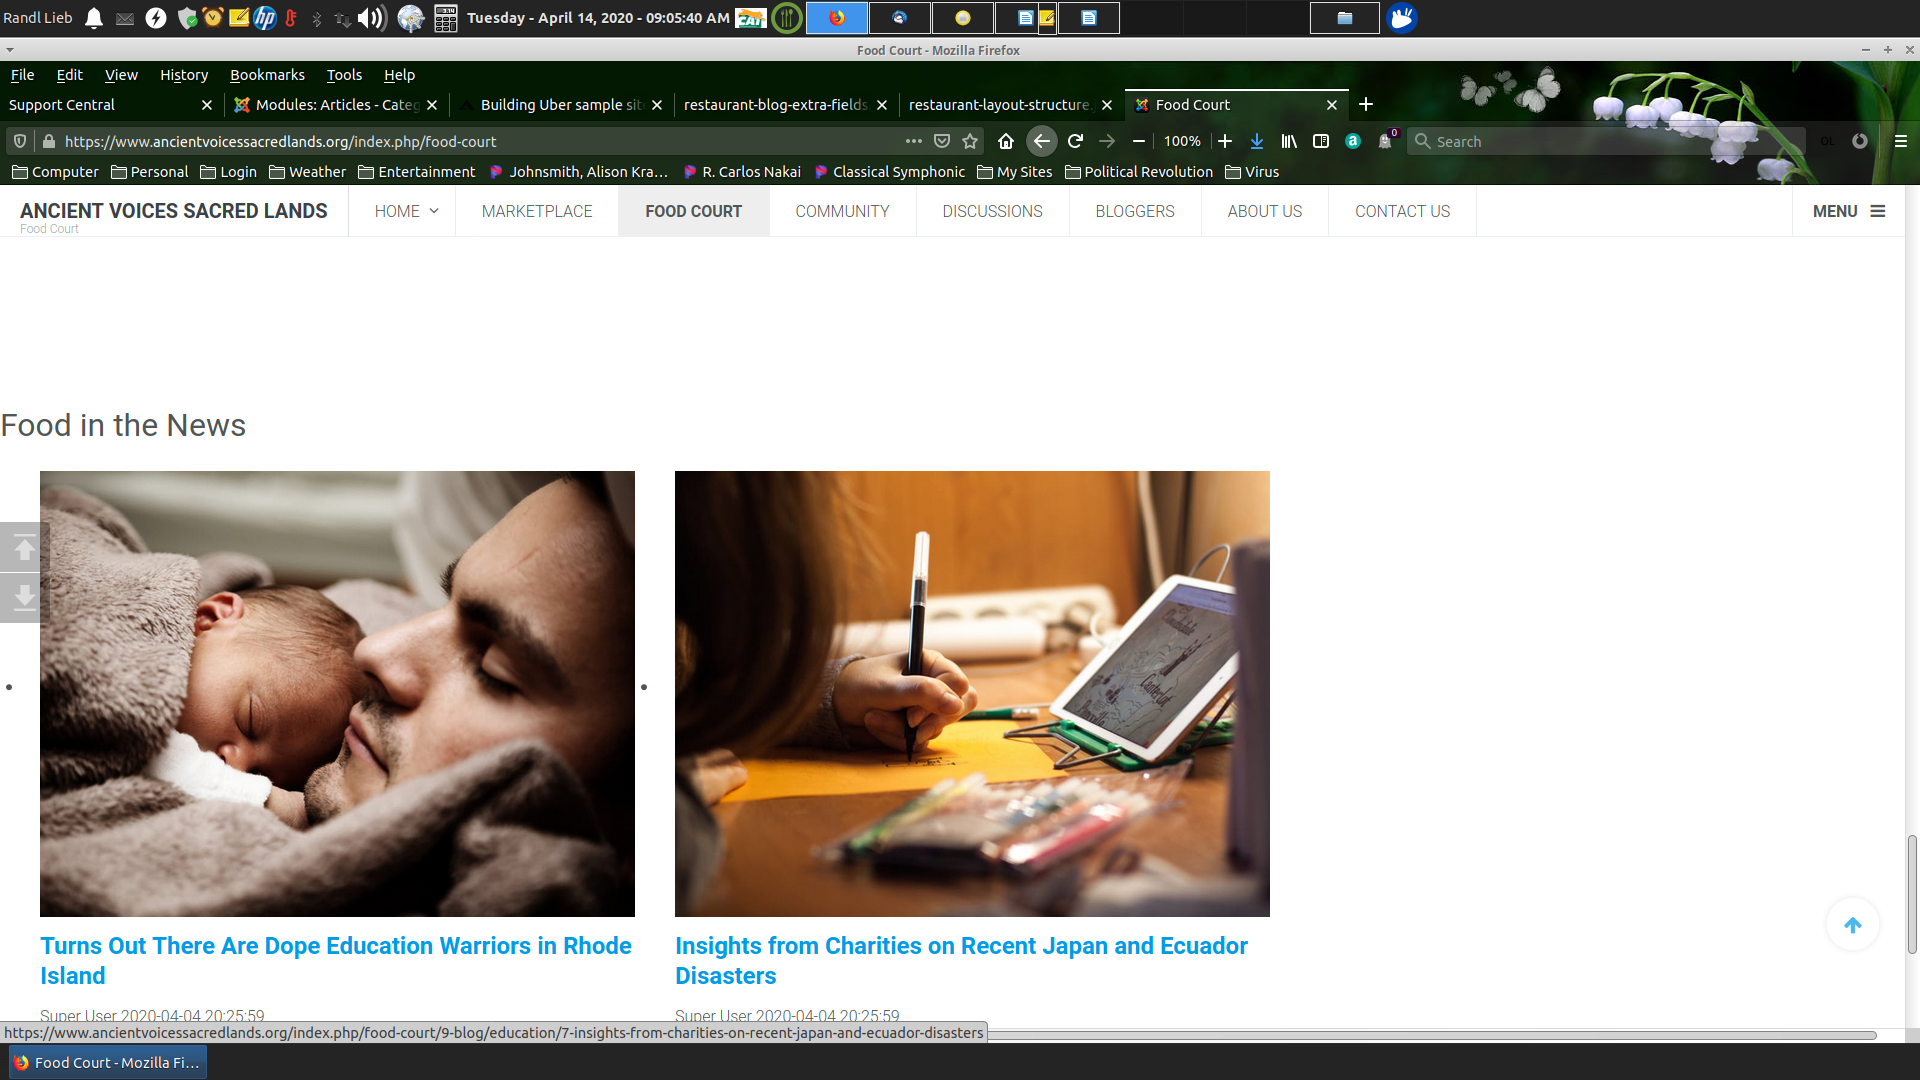The height and width of the screenshot is (1080, 1920).
Task: Open the Bookmarks menu
Action: 267,75
